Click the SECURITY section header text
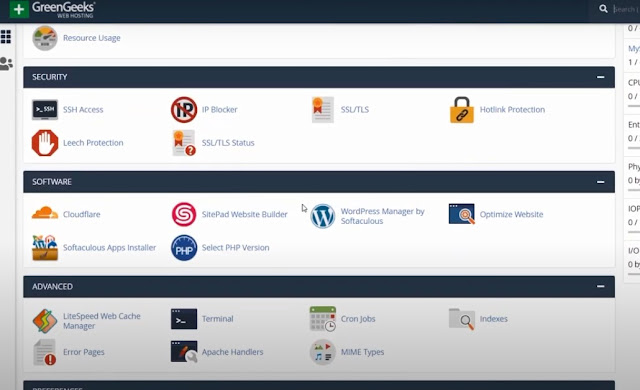The image size is (640, 390). click(50, 77)
